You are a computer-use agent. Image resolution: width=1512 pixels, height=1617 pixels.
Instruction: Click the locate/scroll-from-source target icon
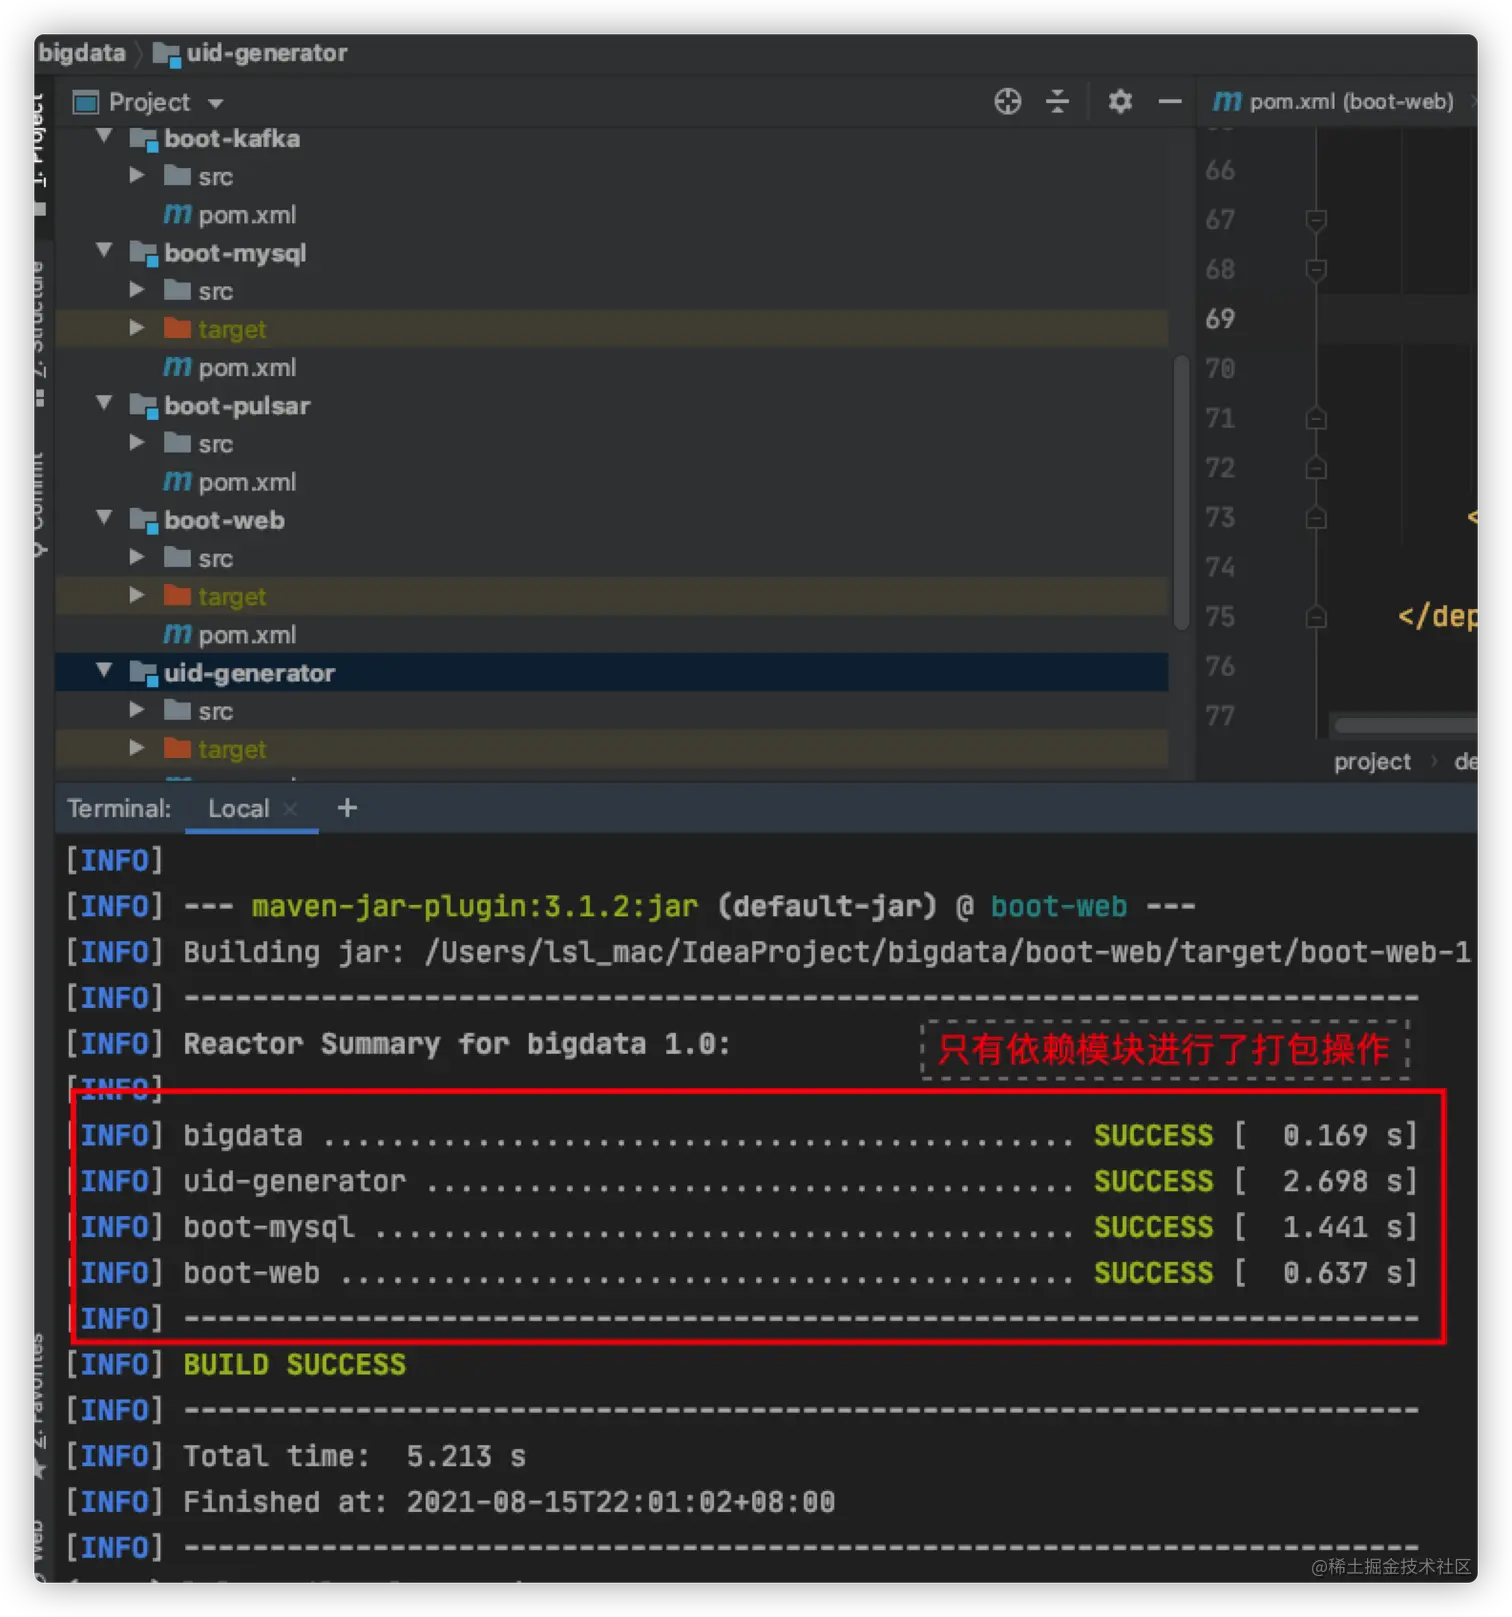(x=1007, y=101)
